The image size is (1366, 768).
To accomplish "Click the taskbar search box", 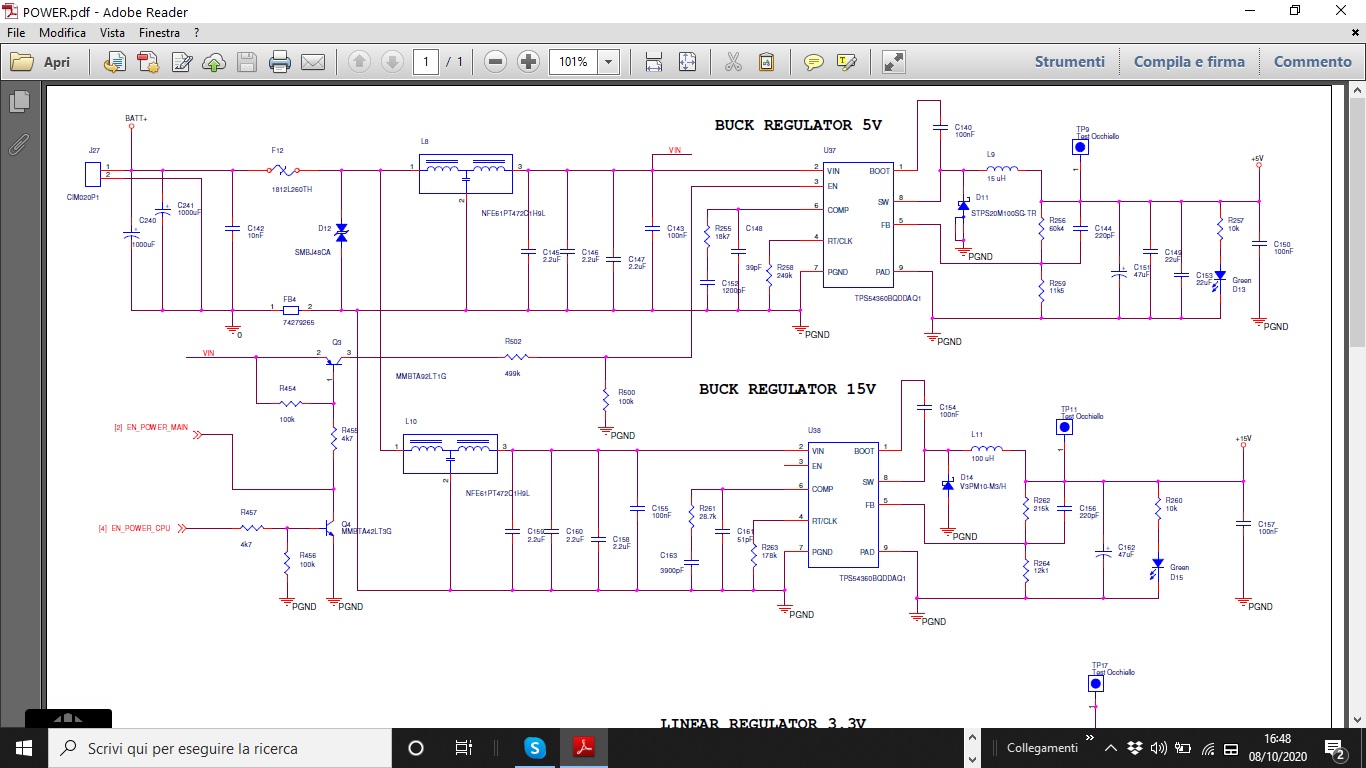I will 219,748.
